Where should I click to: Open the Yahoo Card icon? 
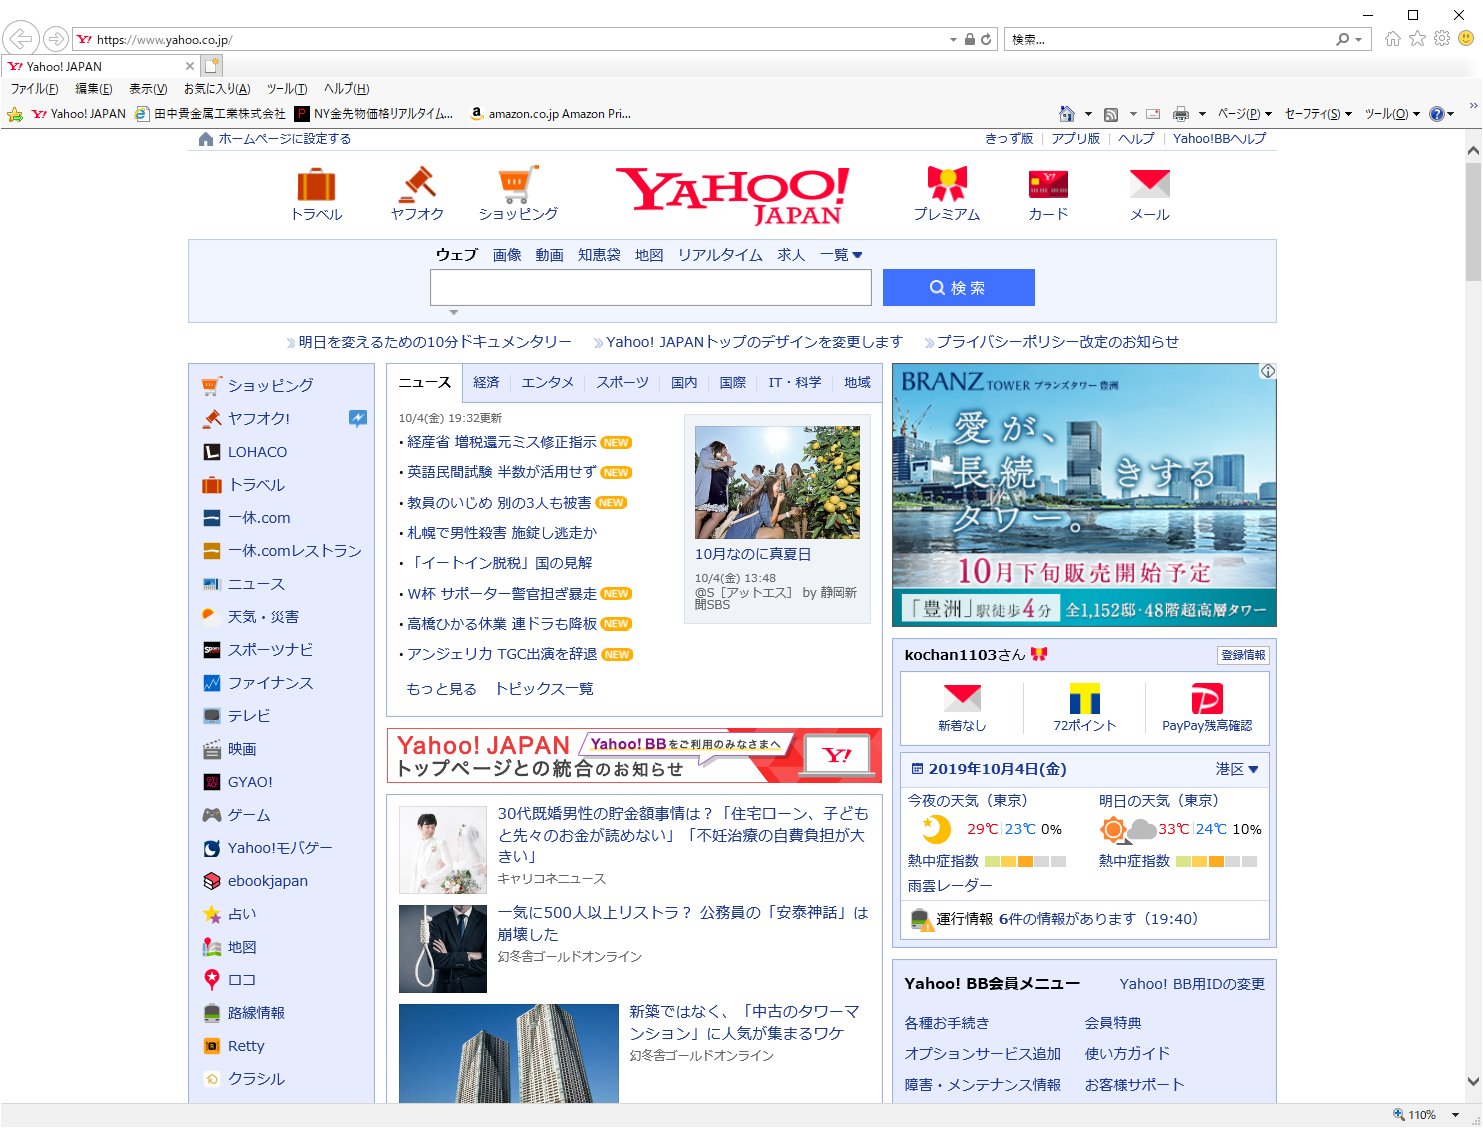1048,185
